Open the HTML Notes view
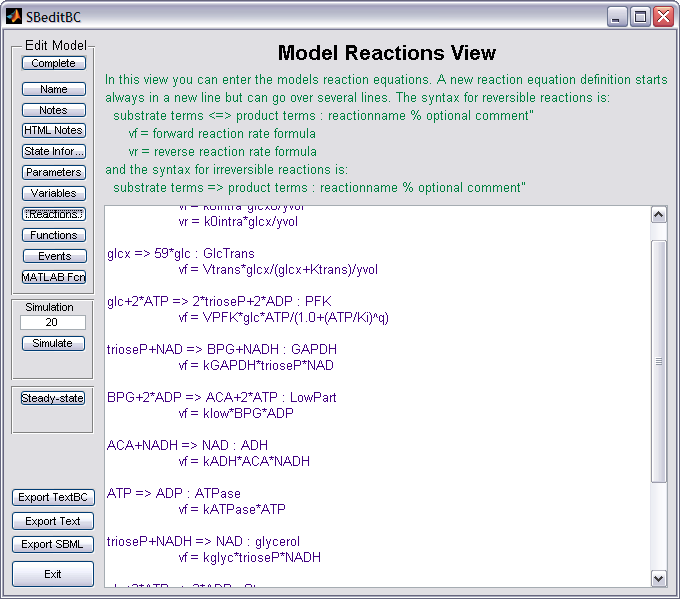680x599 pixels. point(53,130)
